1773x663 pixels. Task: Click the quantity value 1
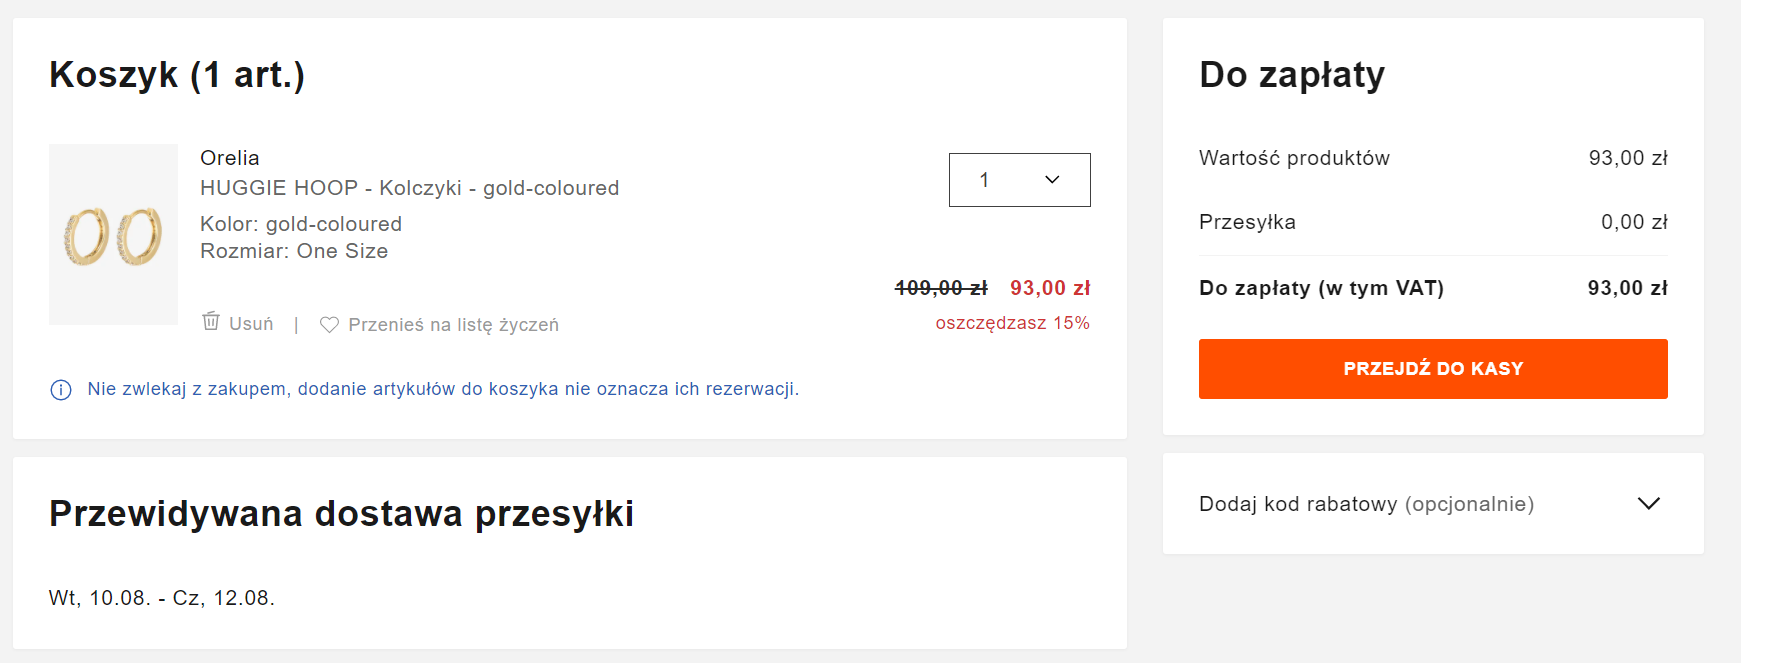[x=984, y=180]
